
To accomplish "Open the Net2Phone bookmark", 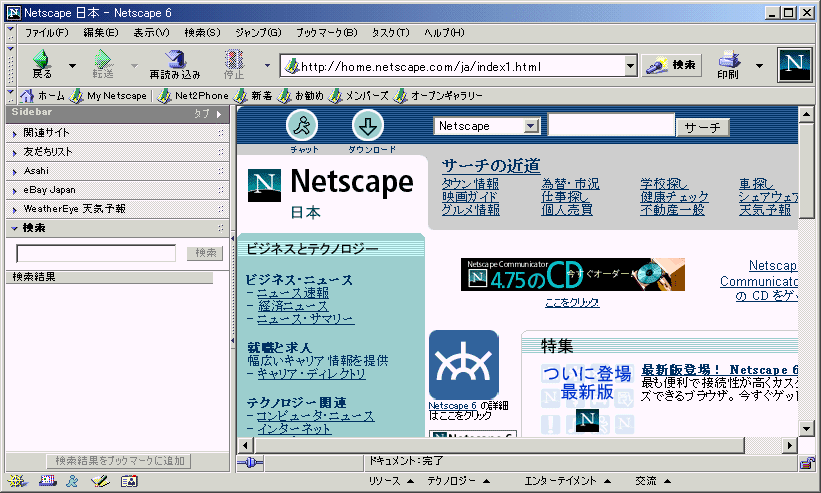I will pyautogui.click(x=194, y=96).
